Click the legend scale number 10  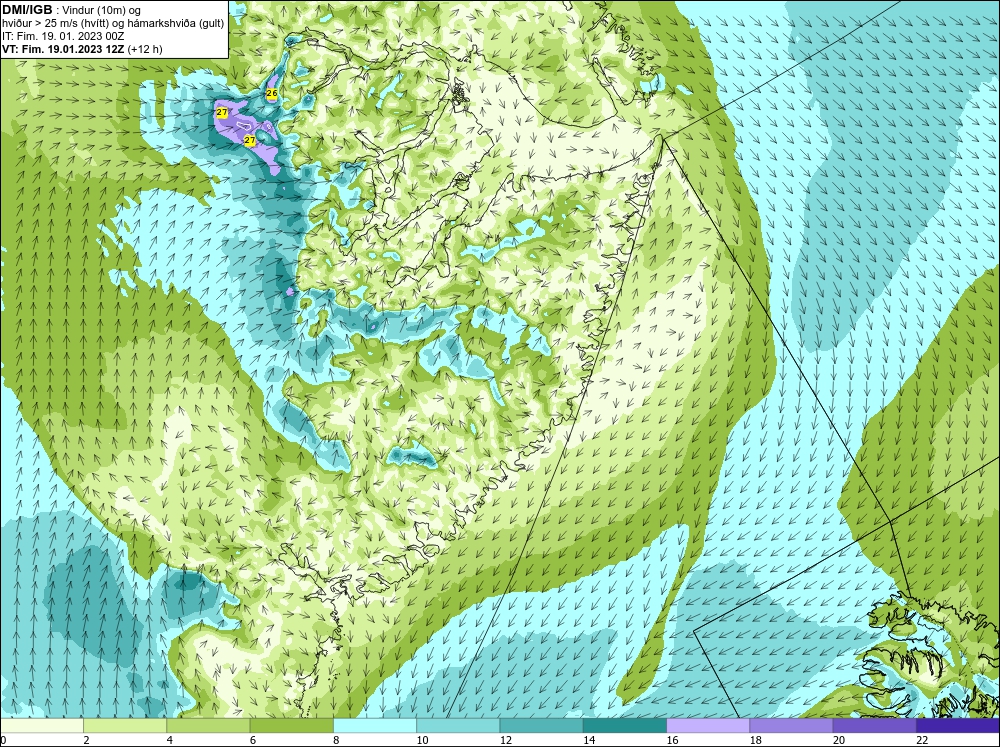422,739
